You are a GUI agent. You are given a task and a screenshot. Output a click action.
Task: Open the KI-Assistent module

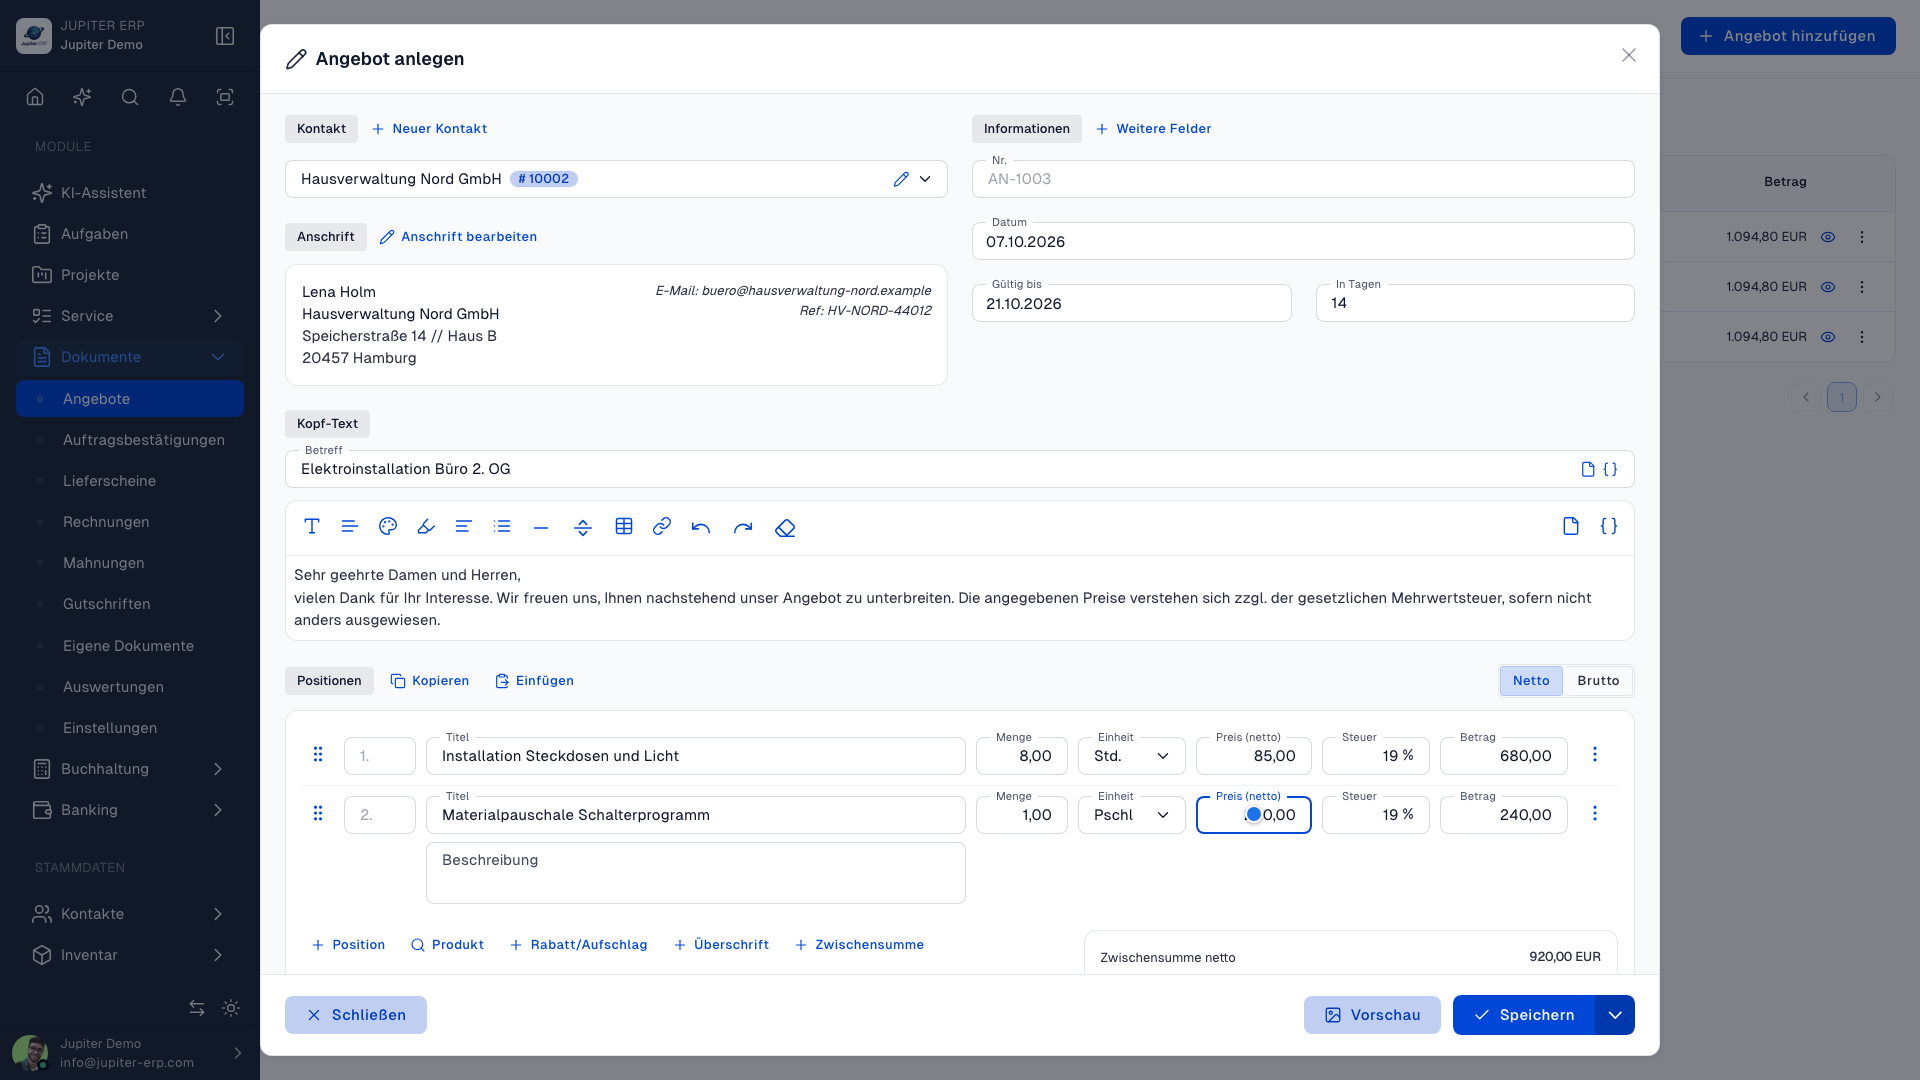coord(130,193)
